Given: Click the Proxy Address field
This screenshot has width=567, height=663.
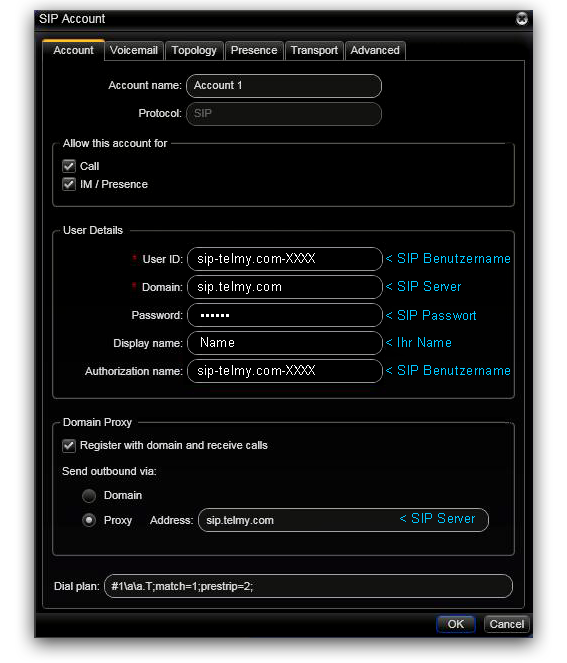Looking at the screenshot, I should [343, 520].
